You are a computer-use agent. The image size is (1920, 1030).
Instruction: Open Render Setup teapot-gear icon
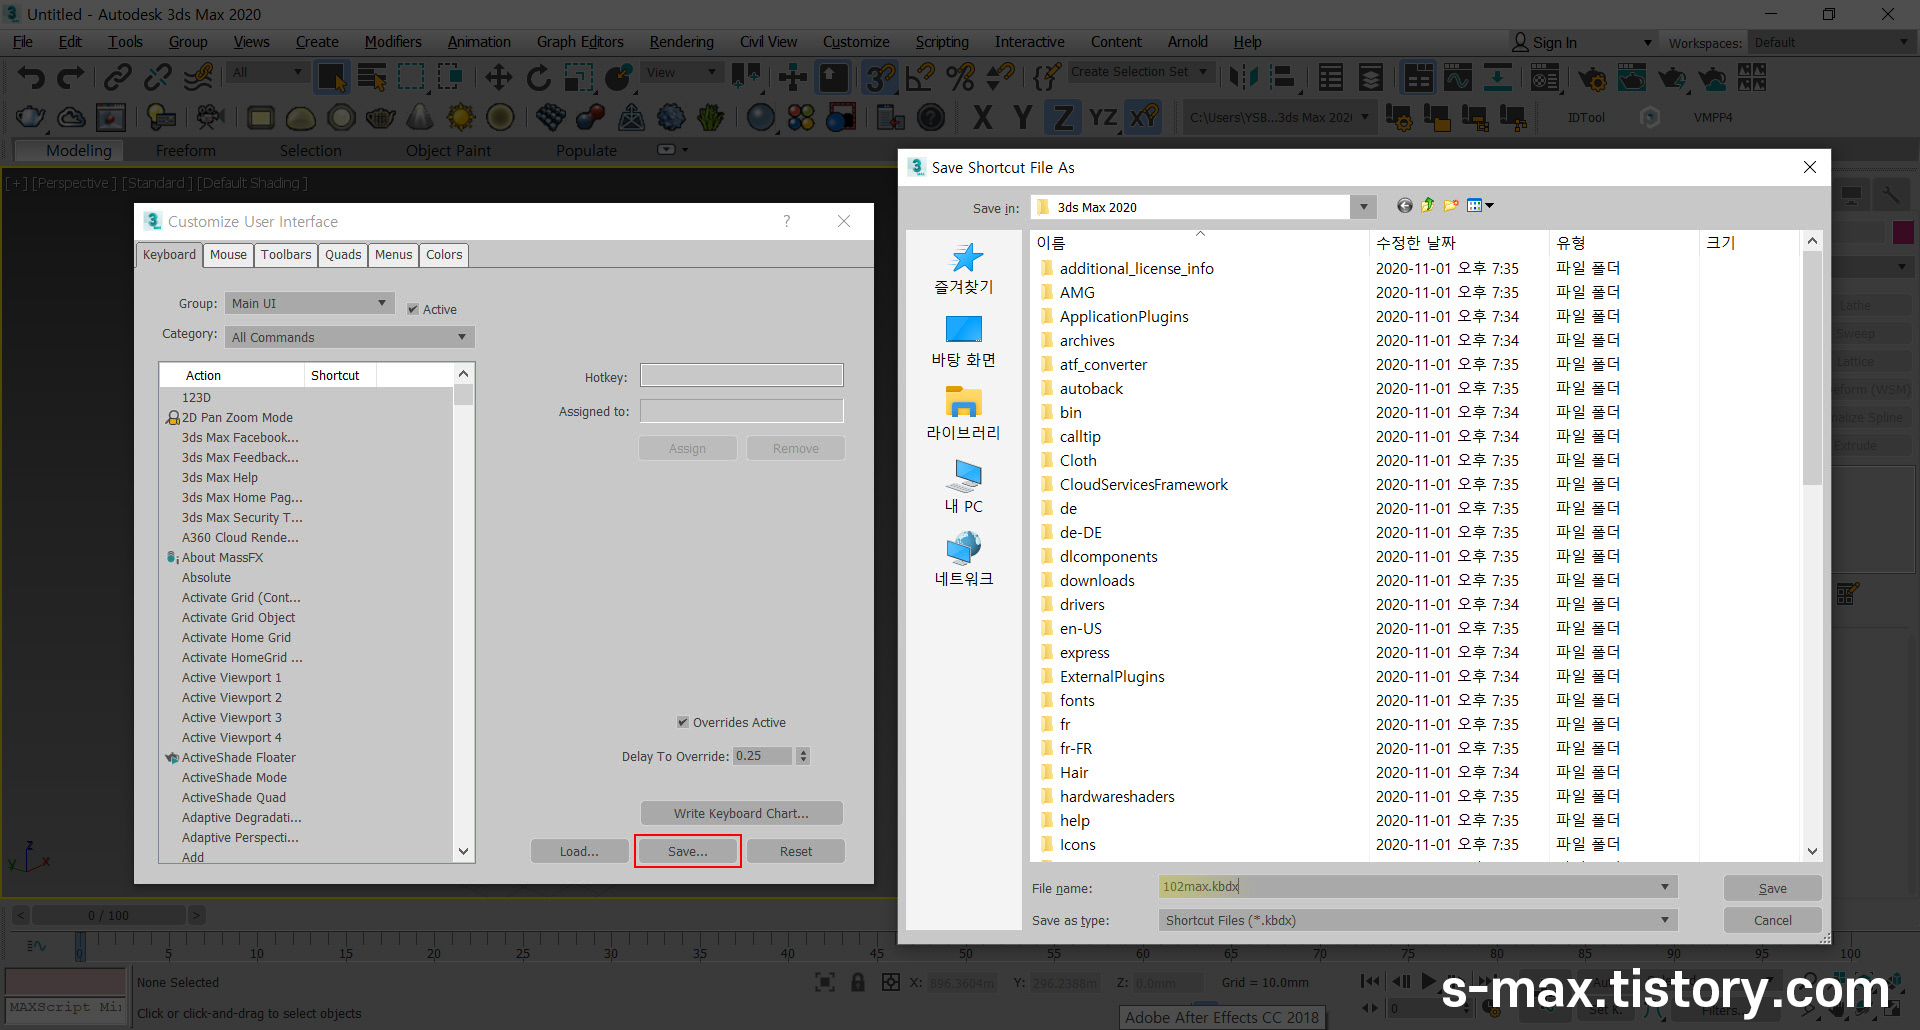pyautogui.click(x=1592, y=77)
